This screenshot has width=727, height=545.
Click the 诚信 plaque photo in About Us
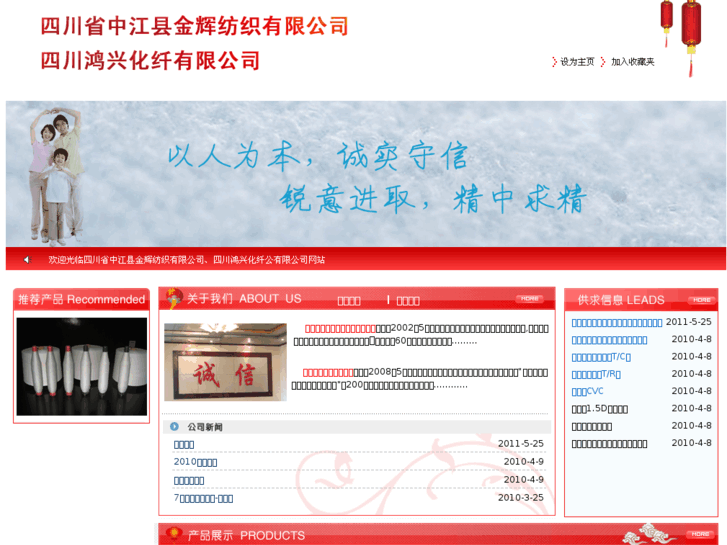click(x=225, y=362)
